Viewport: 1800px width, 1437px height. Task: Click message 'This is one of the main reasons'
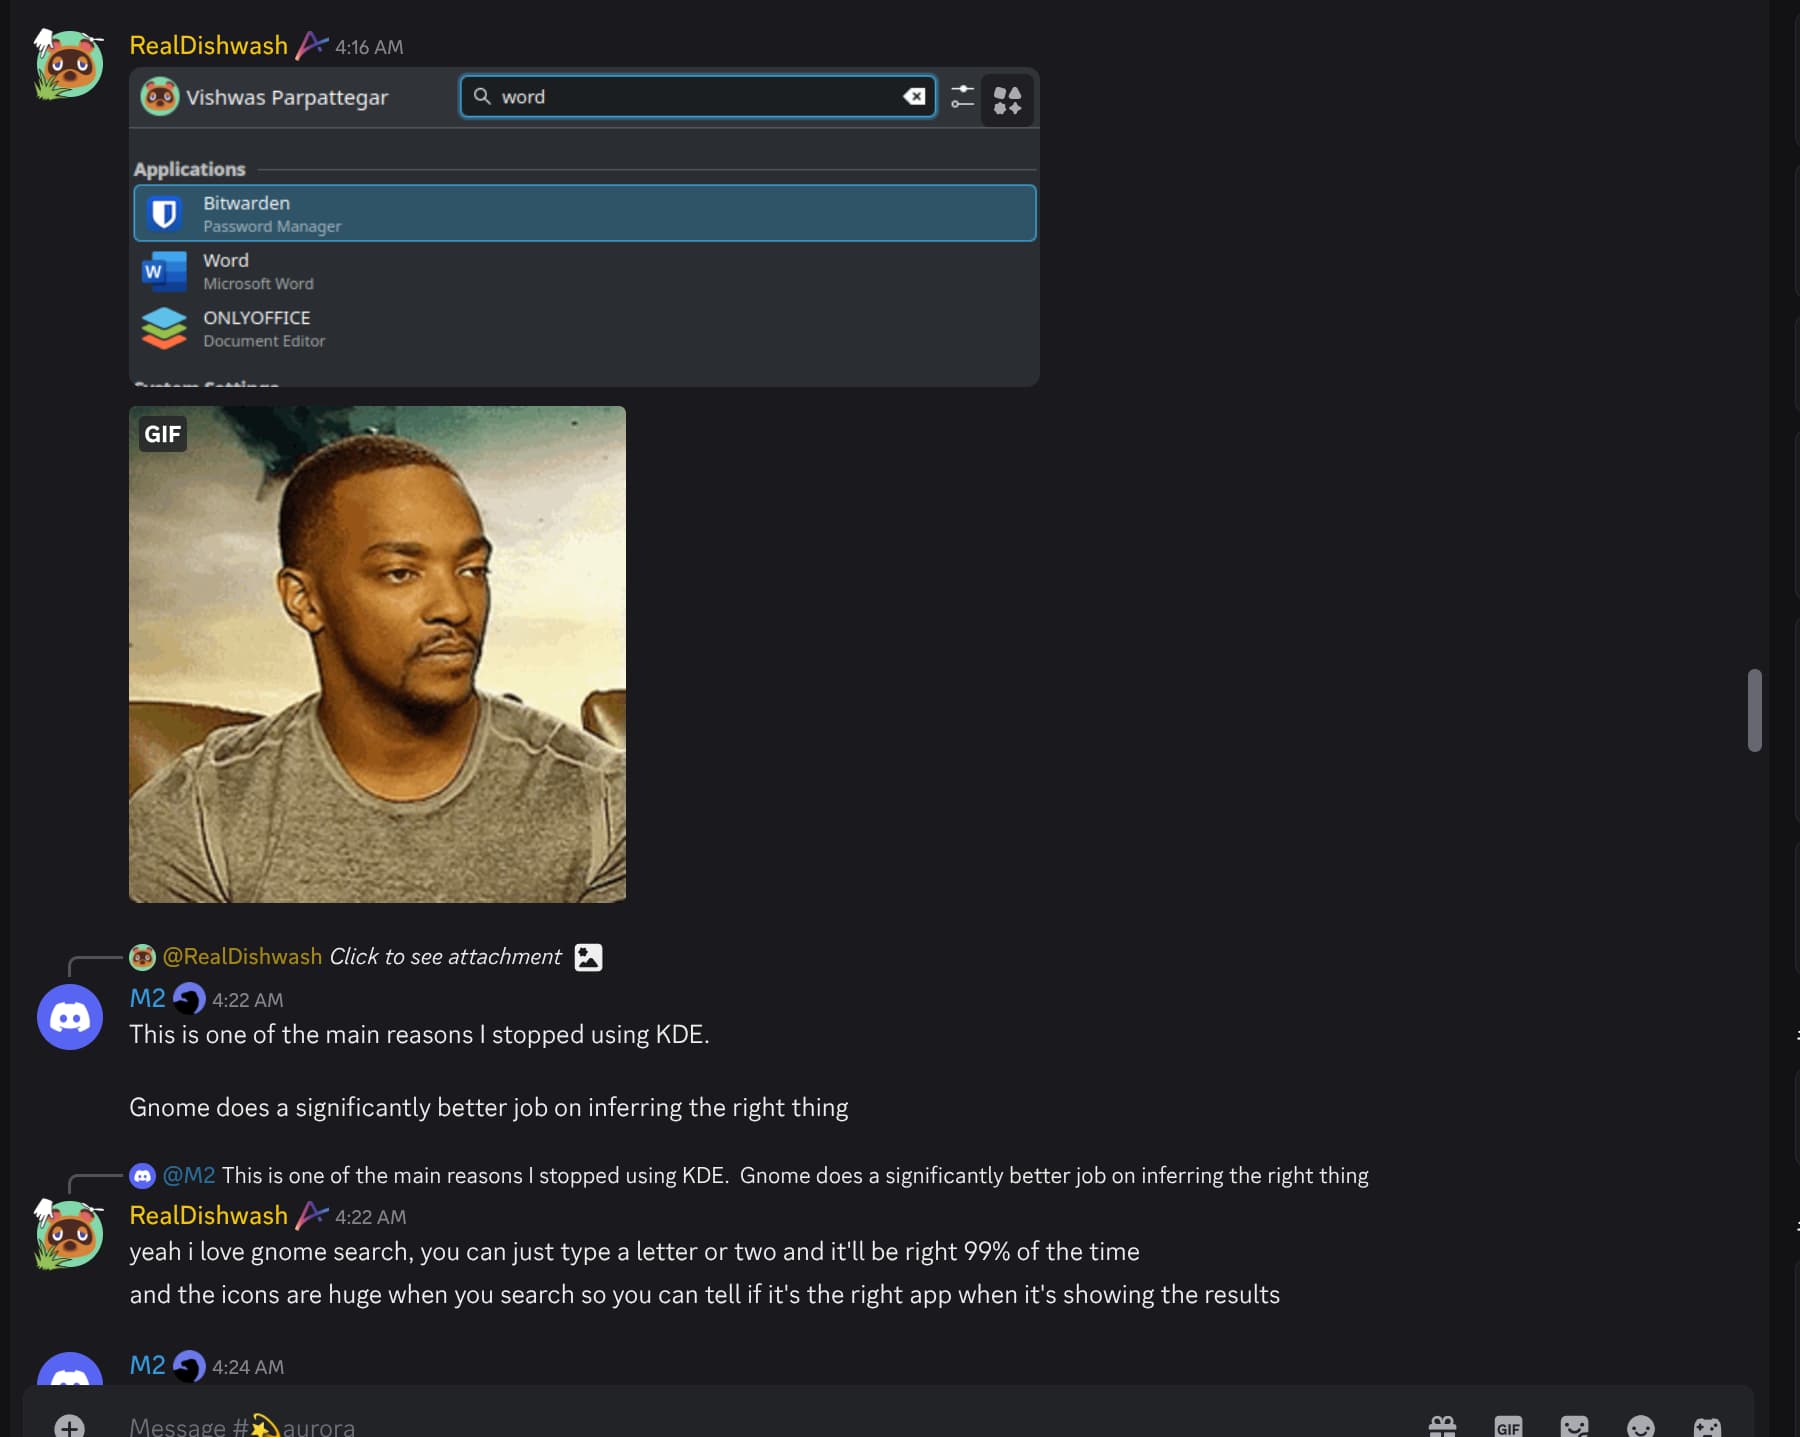[x=419, y=1035]
